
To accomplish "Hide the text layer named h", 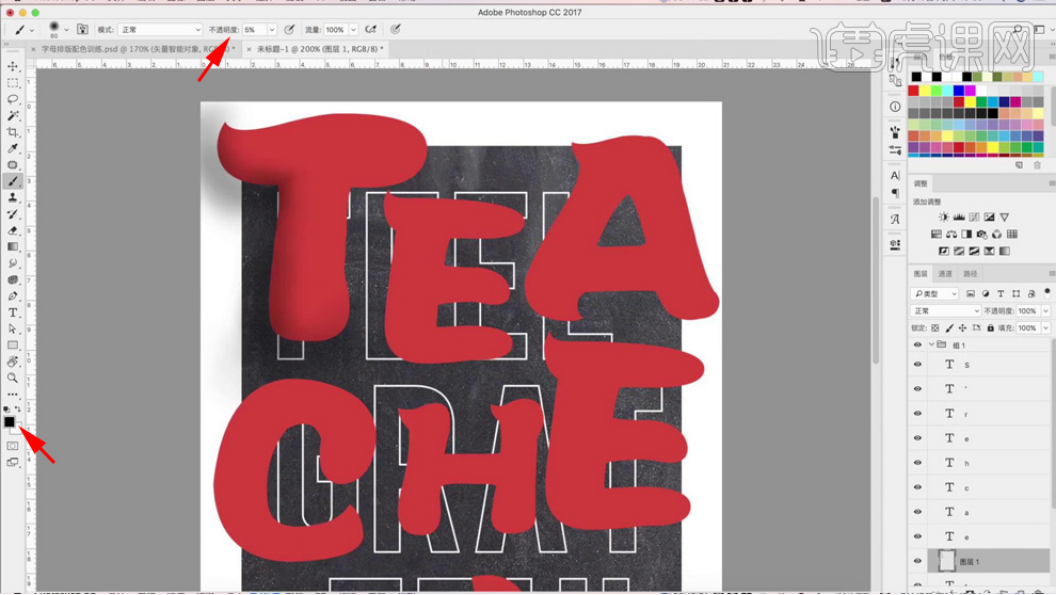I will [917, 463].
